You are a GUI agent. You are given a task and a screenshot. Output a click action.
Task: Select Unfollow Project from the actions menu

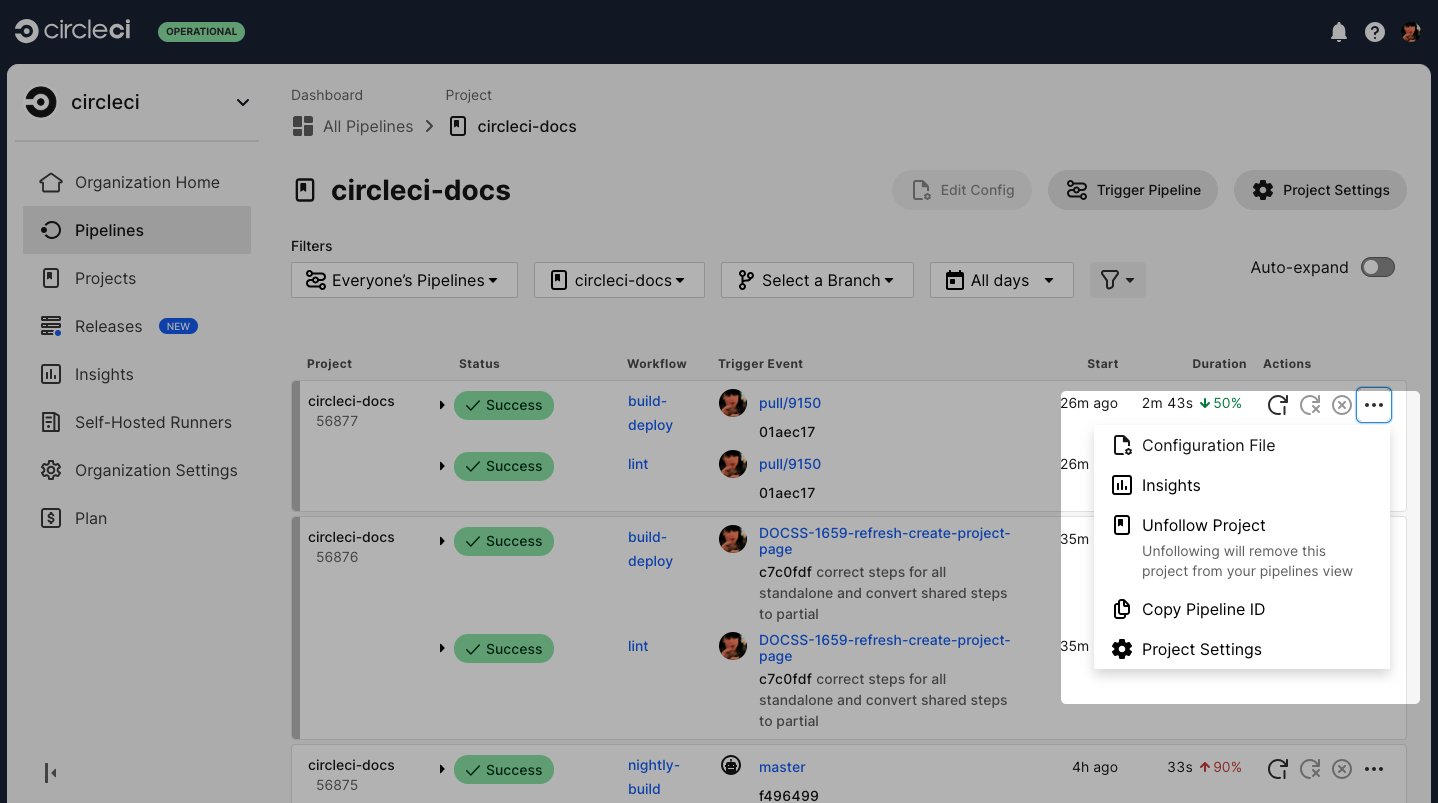point(1242,547)
